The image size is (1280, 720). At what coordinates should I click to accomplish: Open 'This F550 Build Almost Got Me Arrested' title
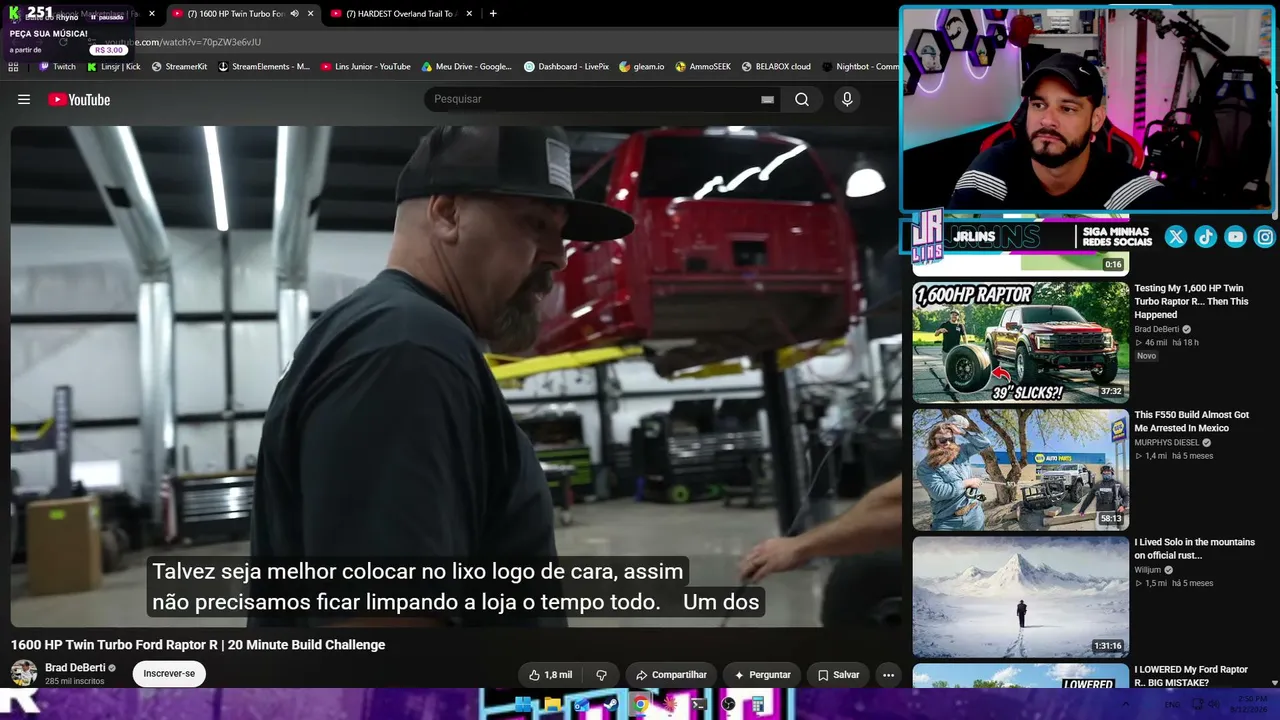1191,421
